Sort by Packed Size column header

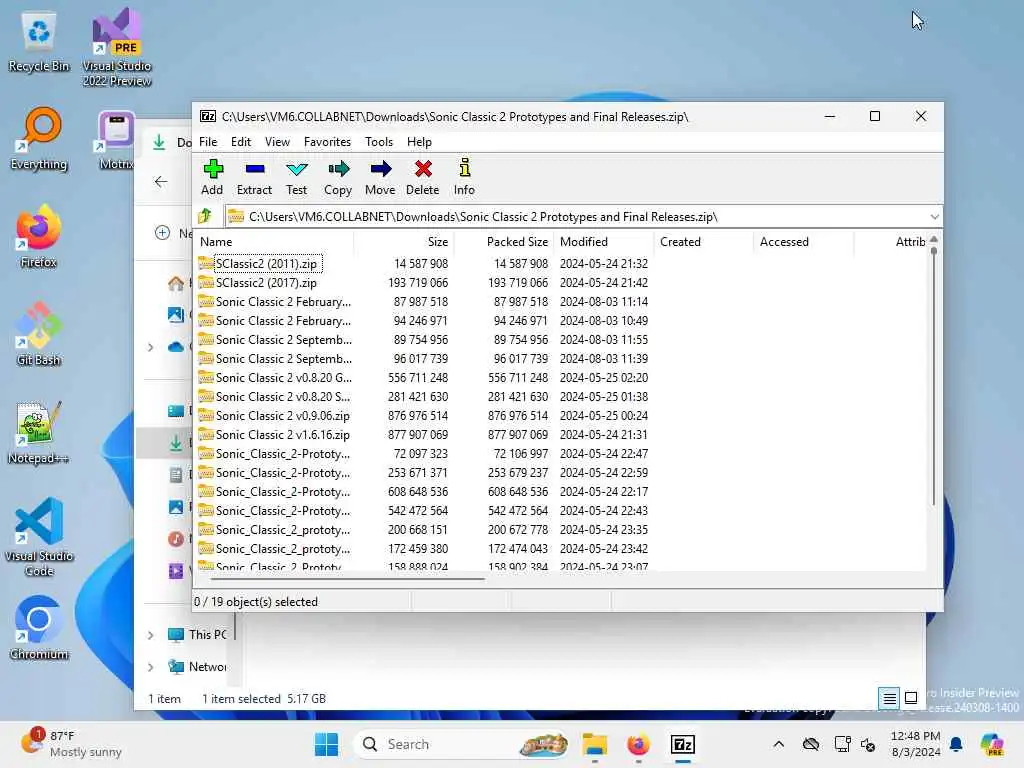pyautogui.click(x=504, y=242)
